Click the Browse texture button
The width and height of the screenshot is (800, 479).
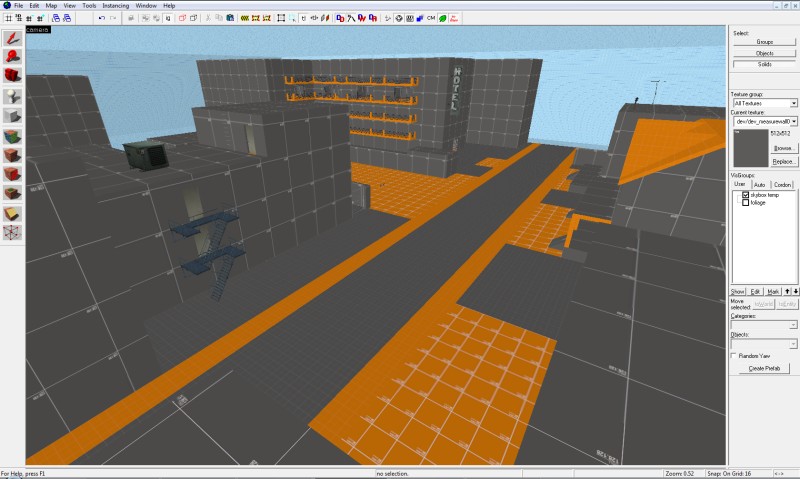[783, 148]
